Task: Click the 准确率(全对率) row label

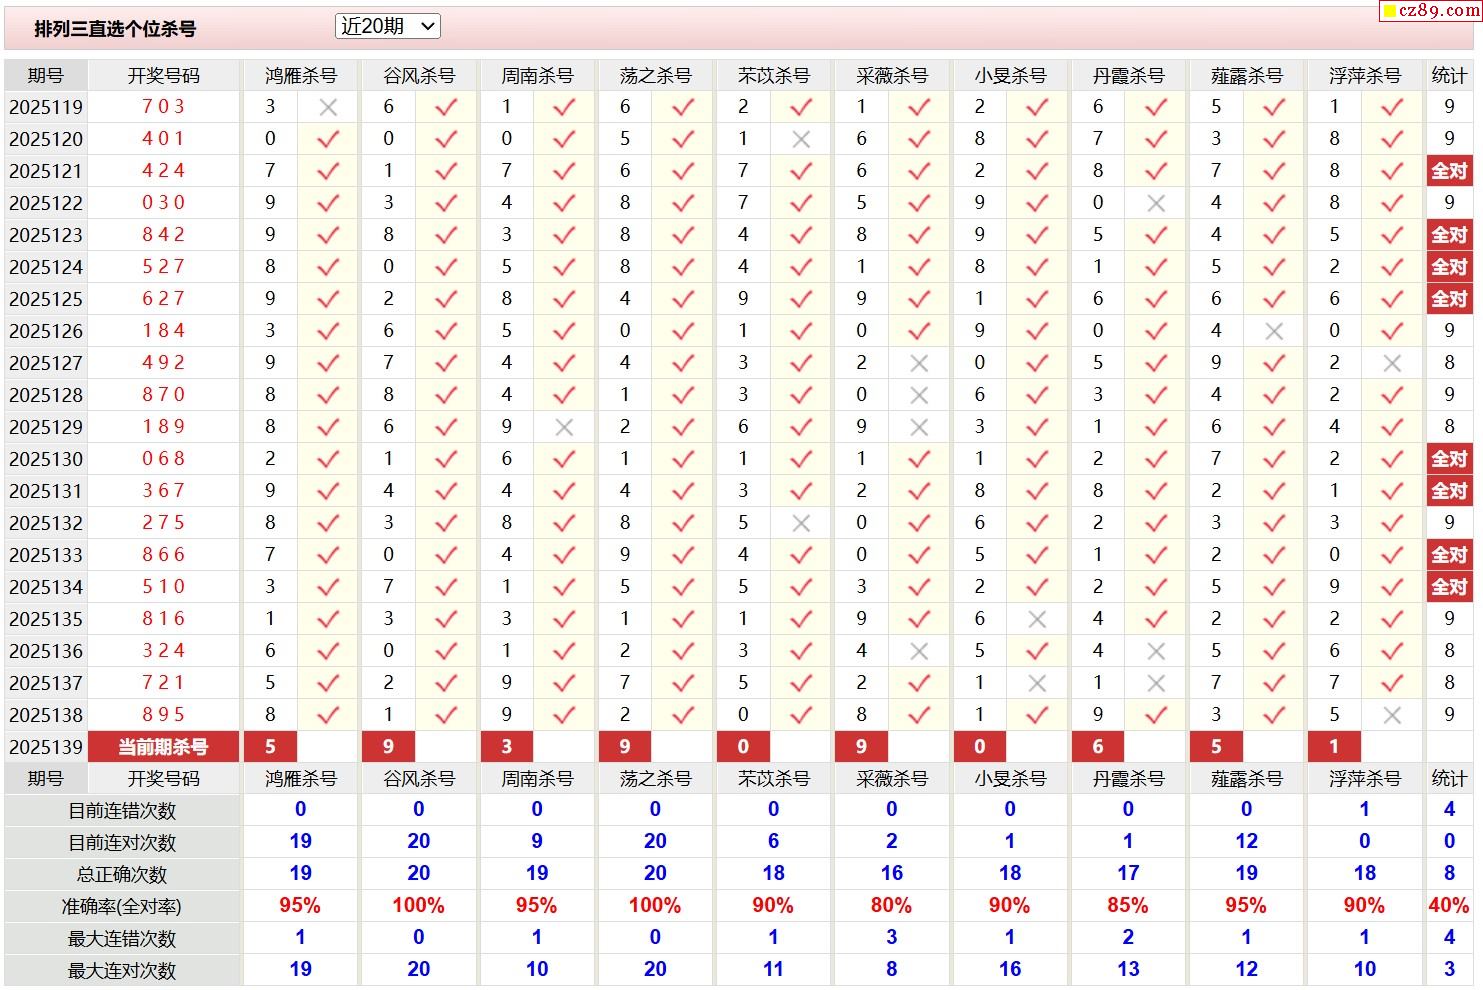Action: point(122,907)
